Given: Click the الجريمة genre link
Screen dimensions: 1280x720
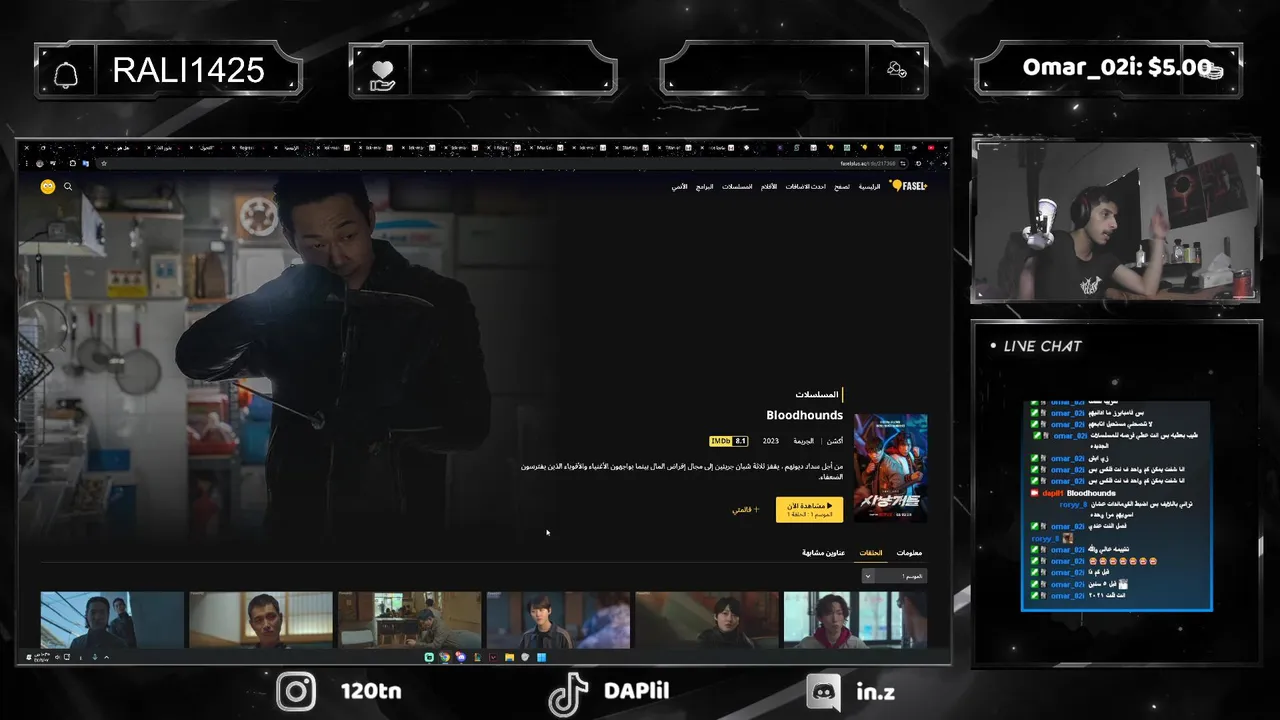Looking at the screenshot, I should pos(804,441).
